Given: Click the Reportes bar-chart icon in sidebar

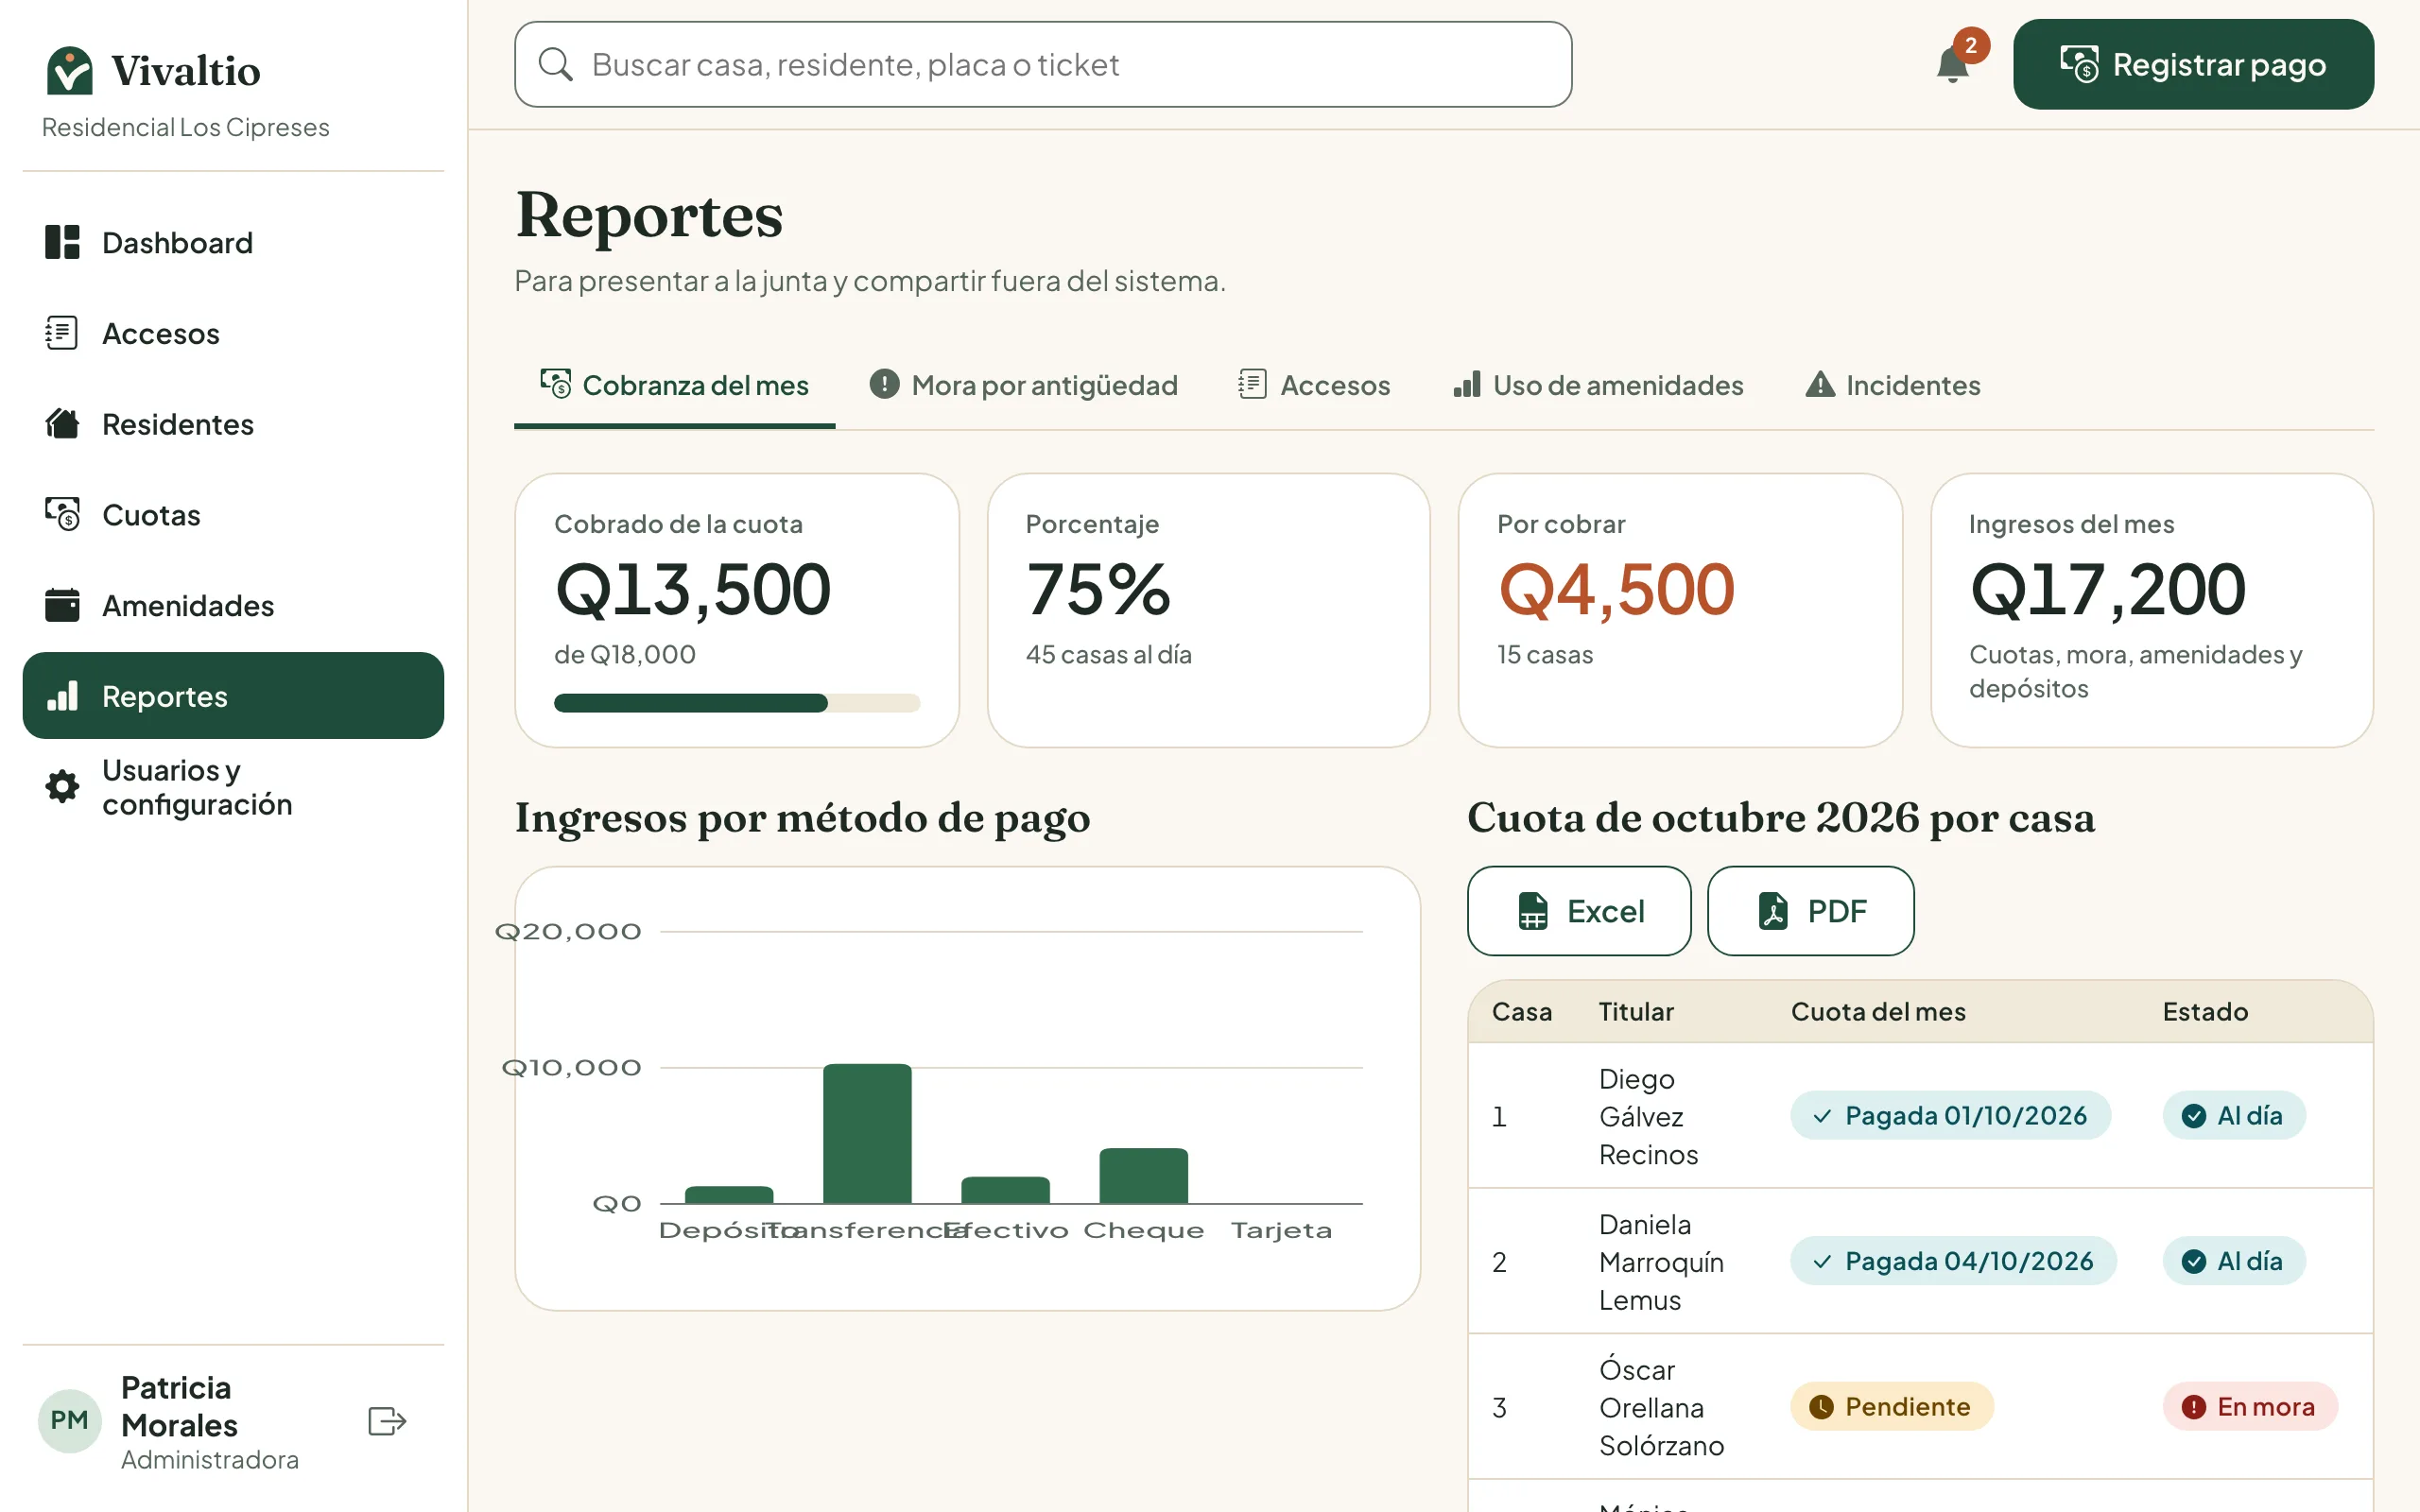Looking at the screenshot, I should [62, 696].
